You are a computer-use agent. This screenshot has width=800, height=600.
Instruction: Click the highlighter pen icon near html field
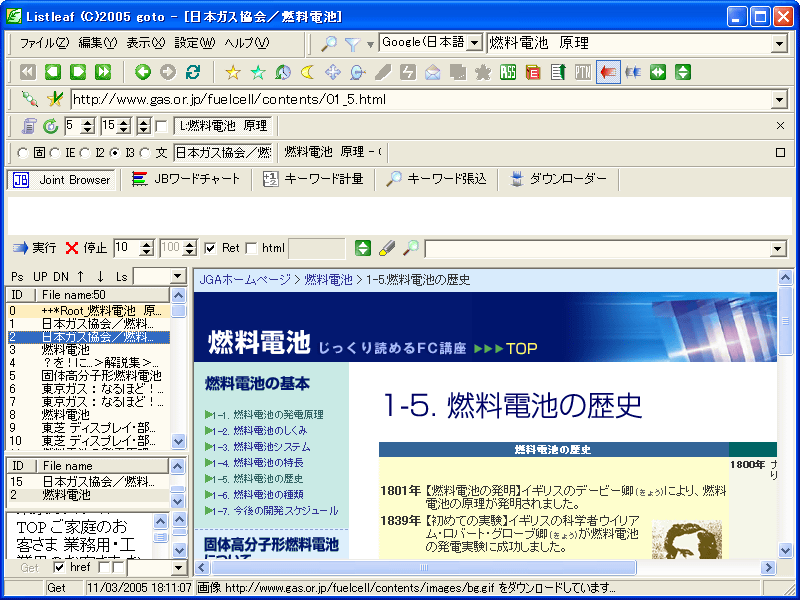click(387, 248)
